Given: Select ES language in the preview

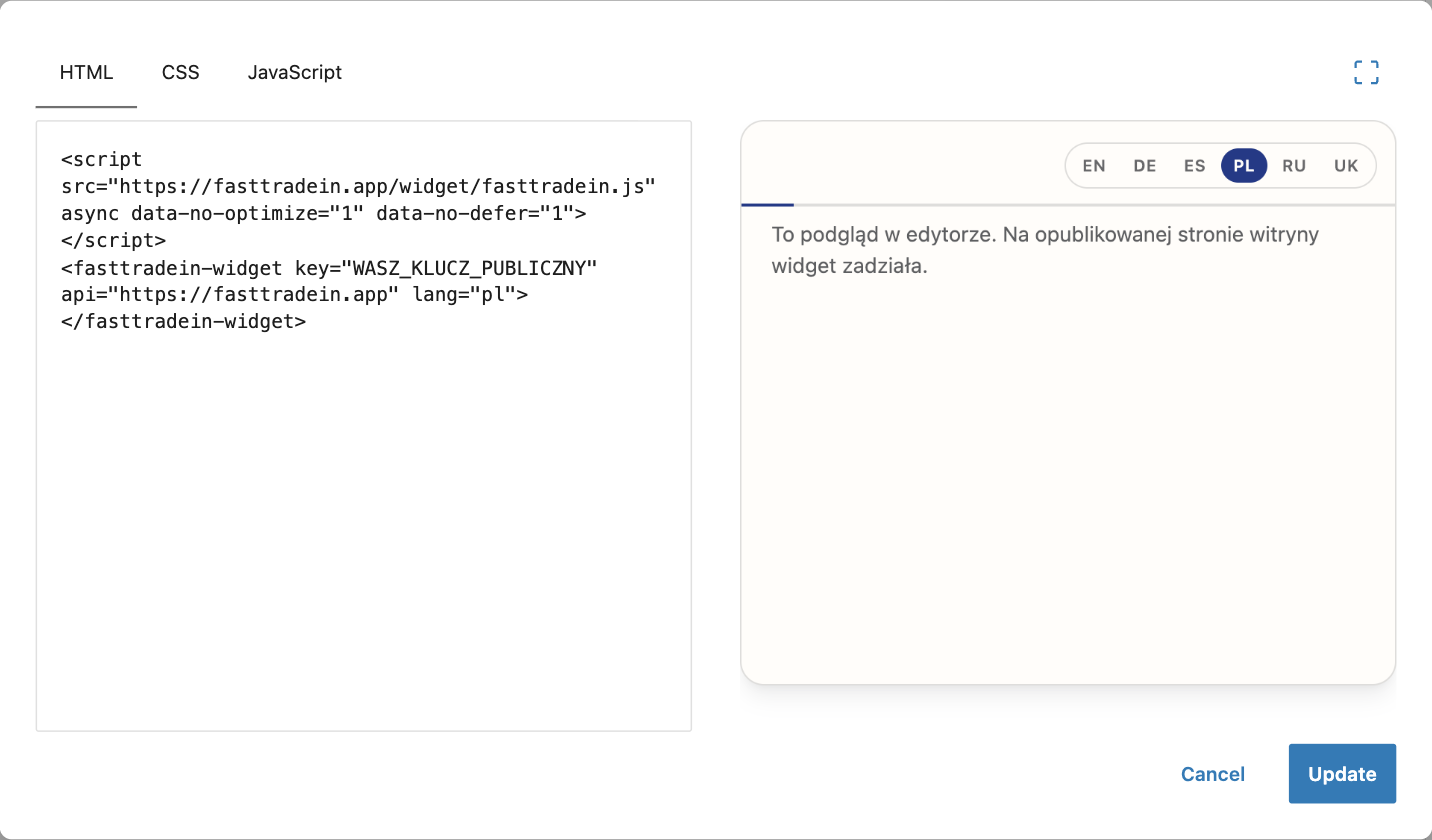Looking at the screenshot, I should pos(1195,166).
